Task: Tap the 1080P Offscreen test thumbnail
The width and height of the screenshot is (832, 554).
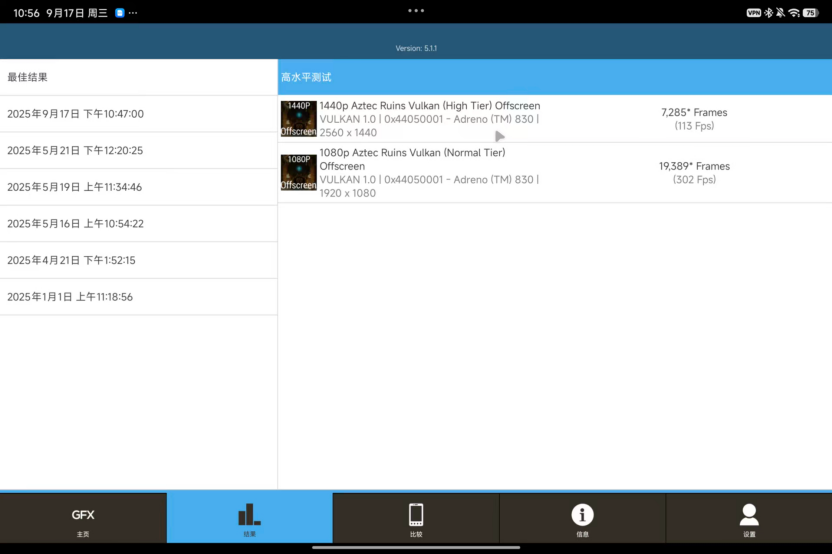Action: click(x=298, y=172)
